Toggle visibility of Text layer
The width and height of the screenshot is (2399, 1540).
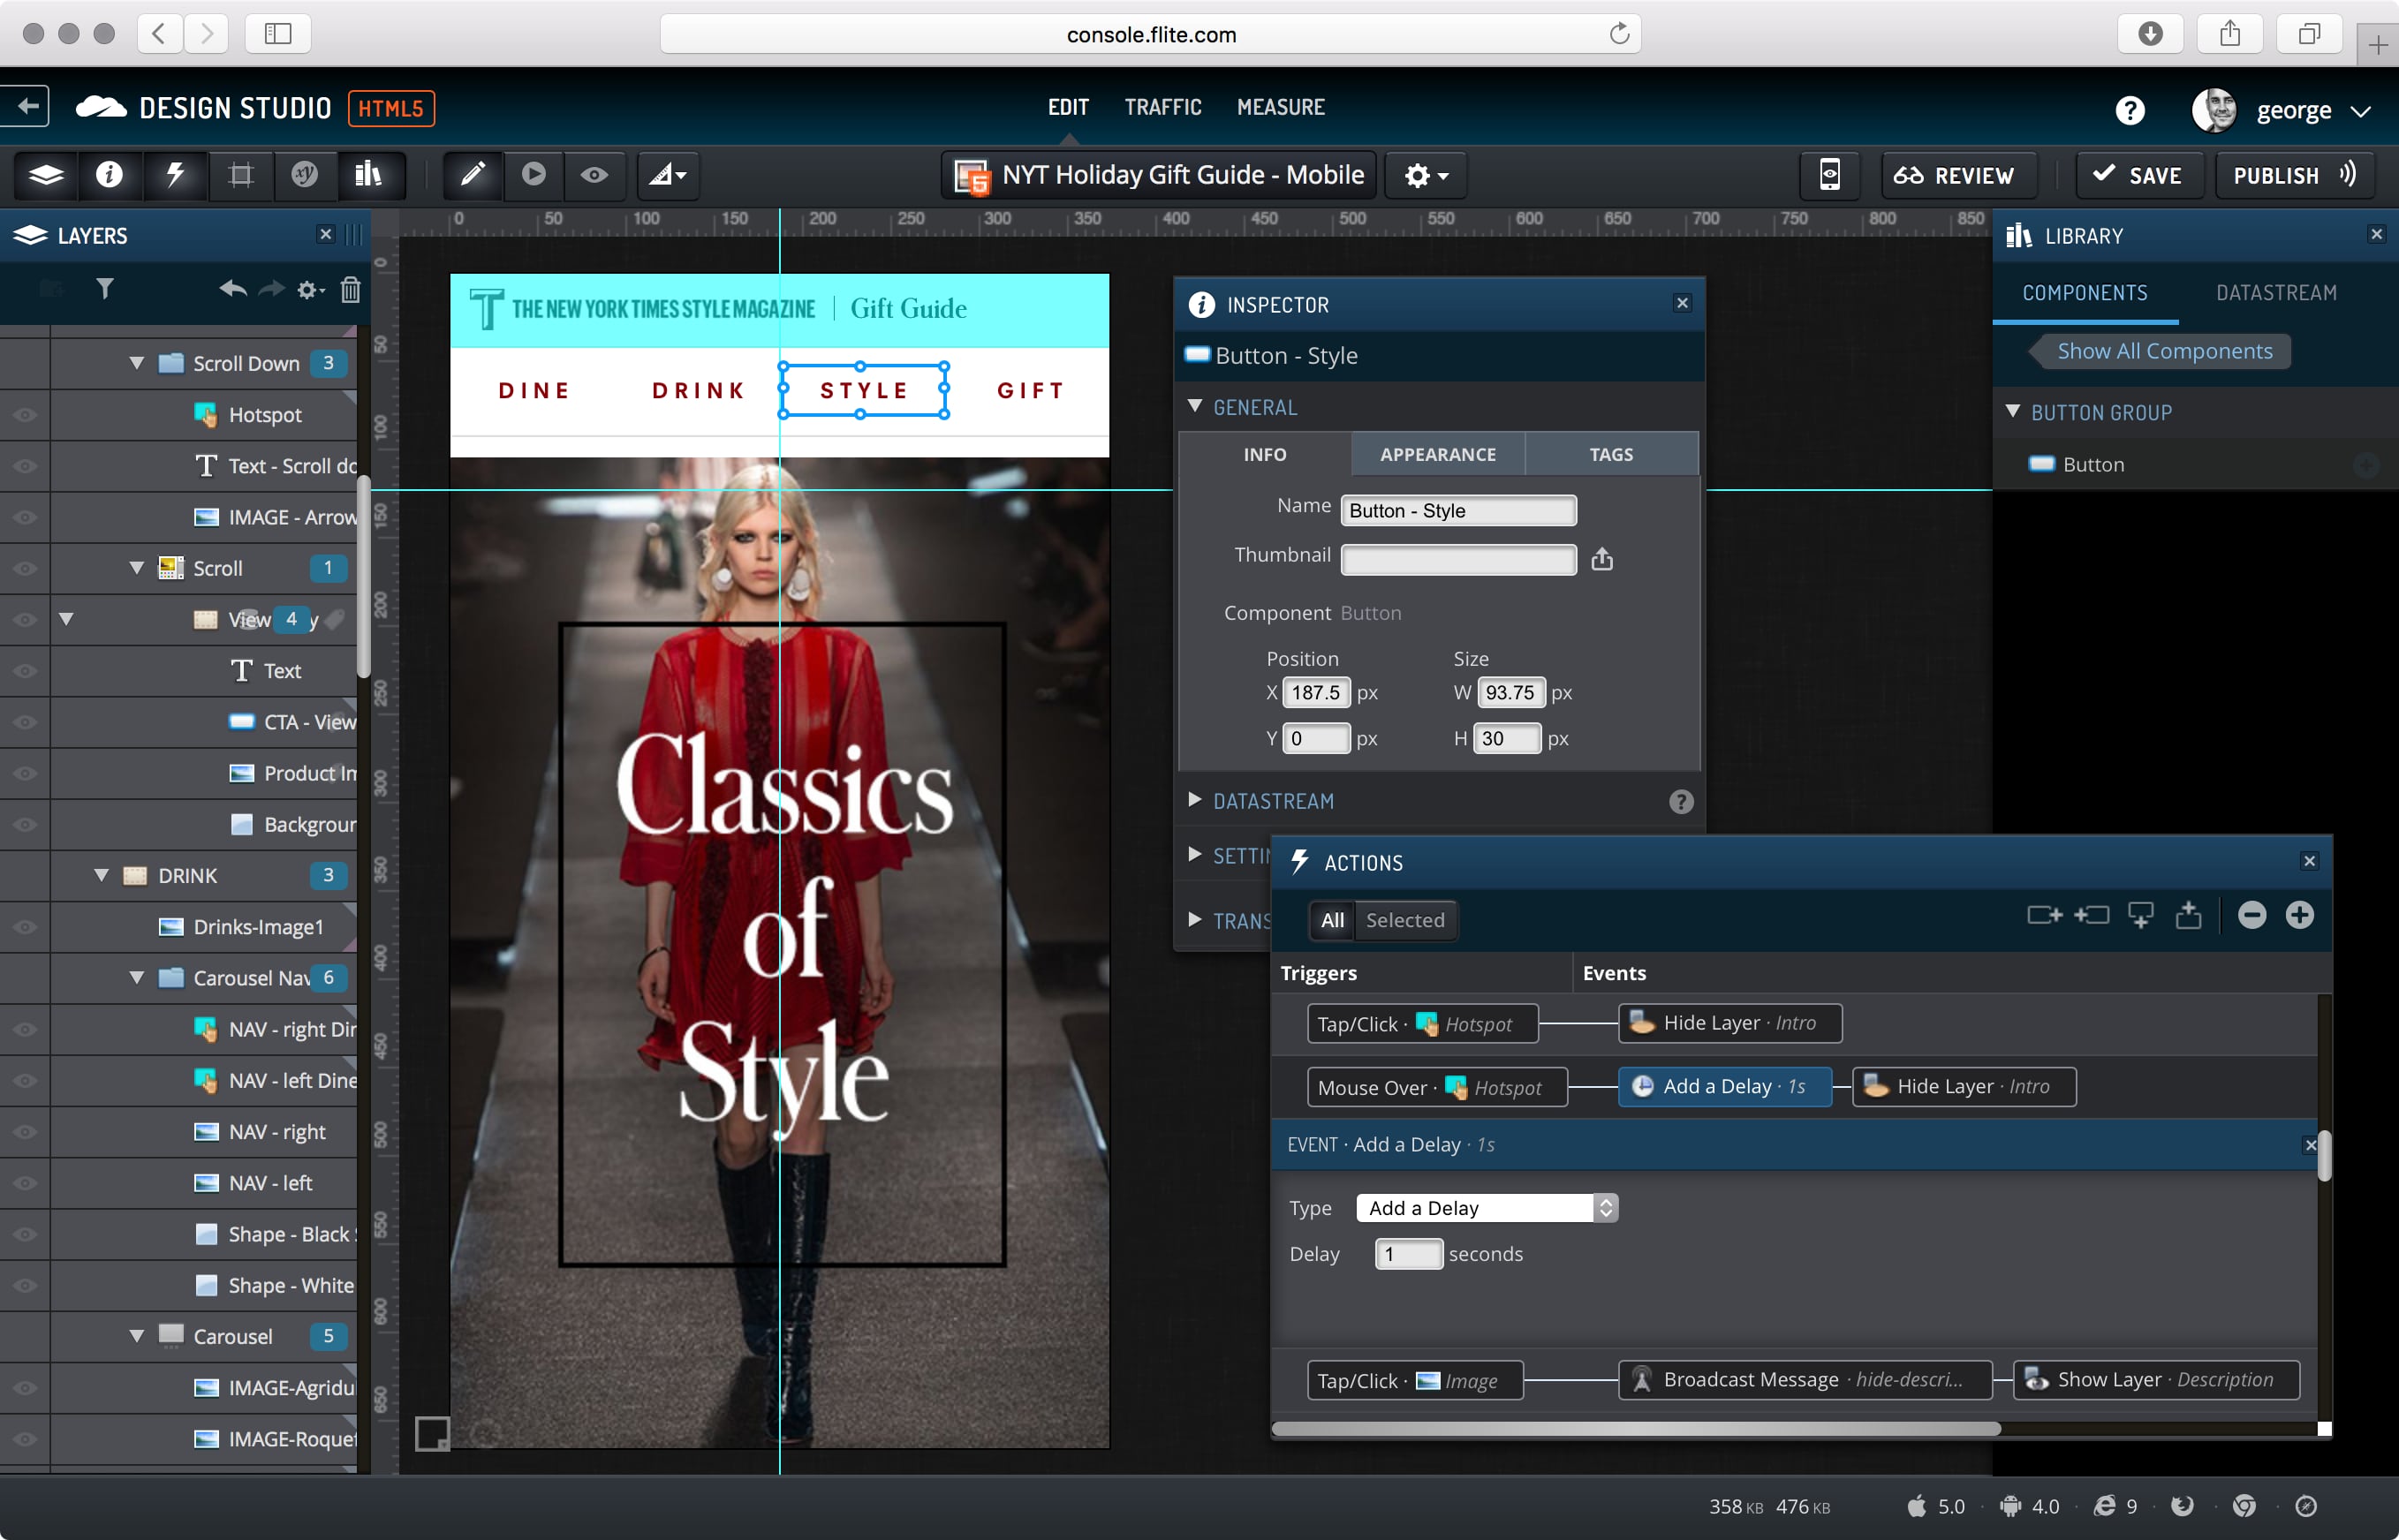click(x=23, y=671)
